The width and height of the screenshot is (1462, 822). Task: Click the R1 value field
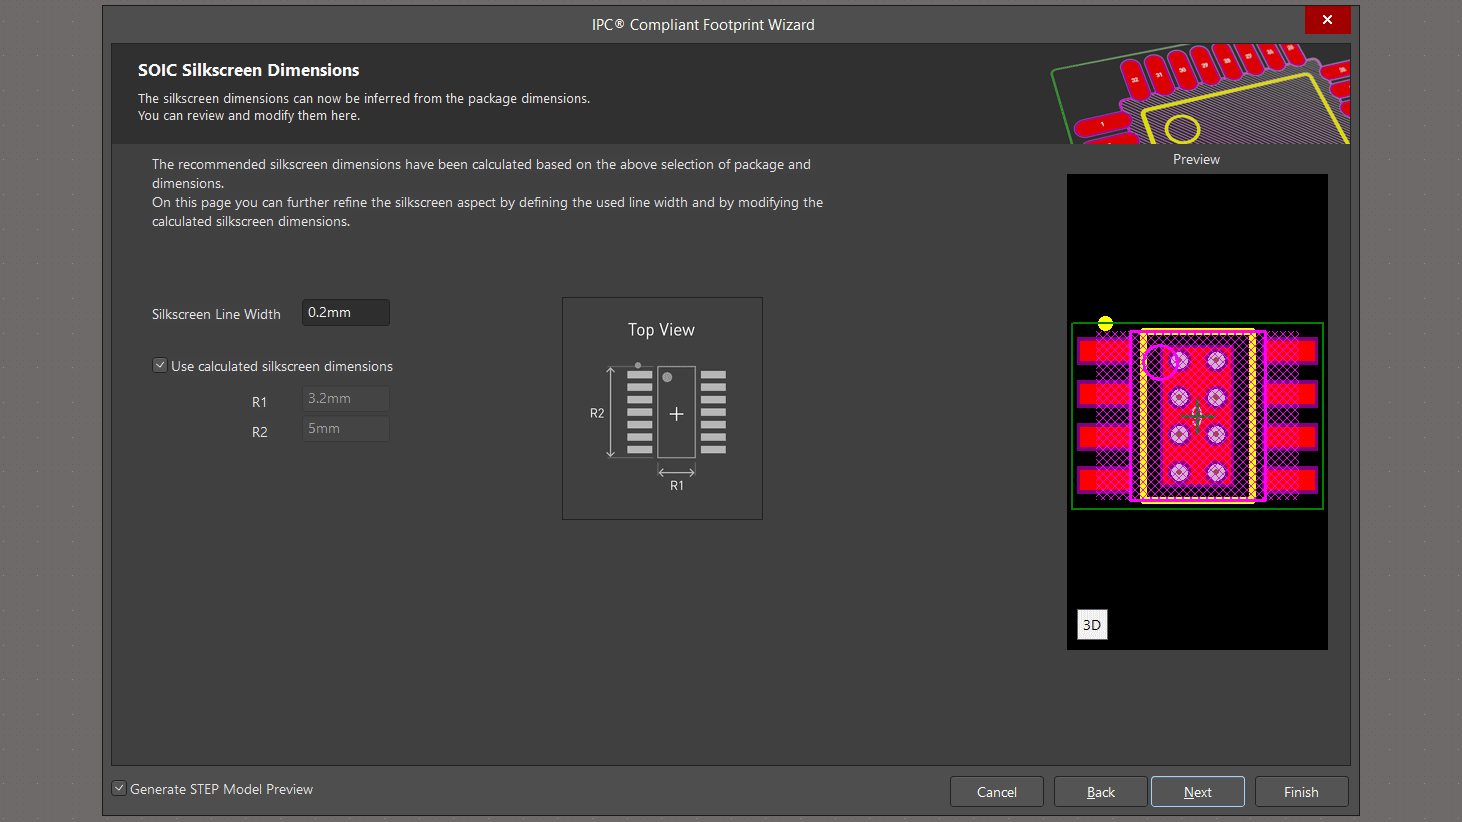[346, 399]
